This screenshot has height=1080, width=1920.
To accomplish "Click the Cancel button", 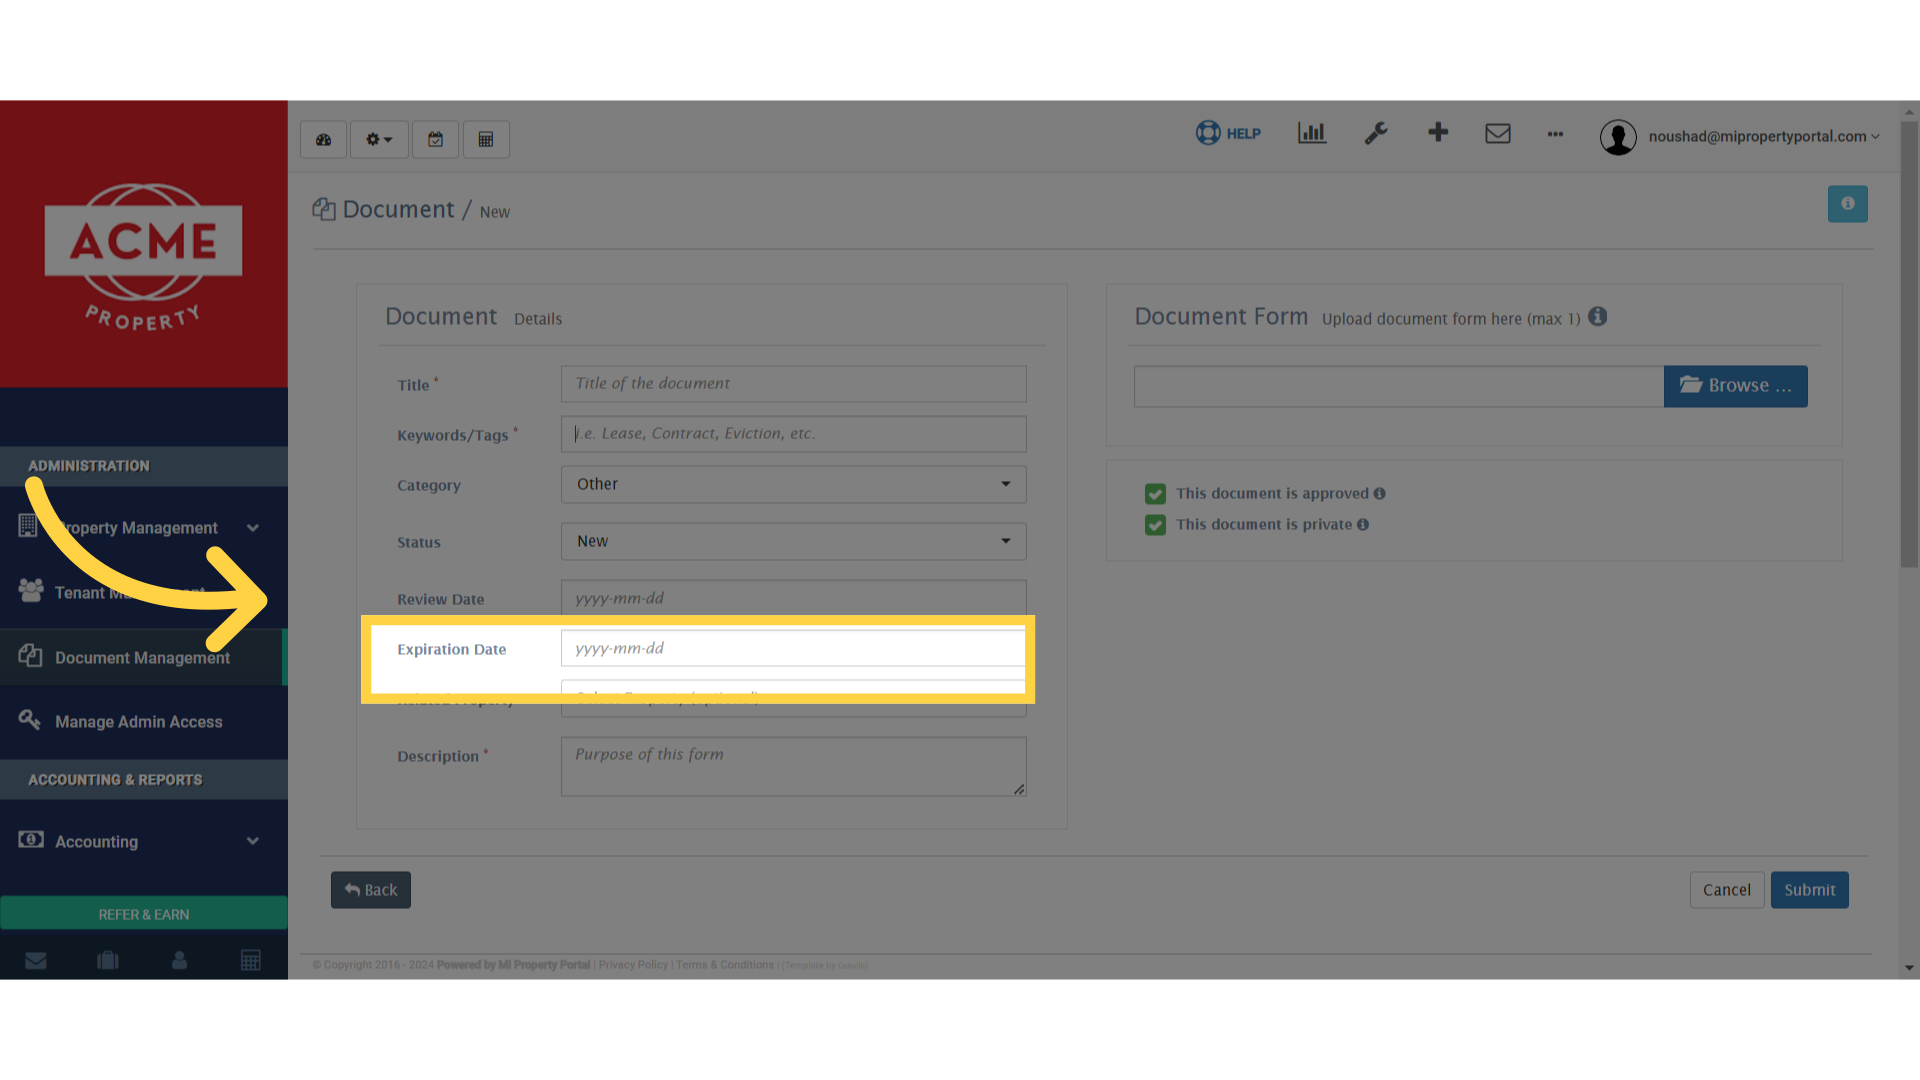I will [1727, 890].
